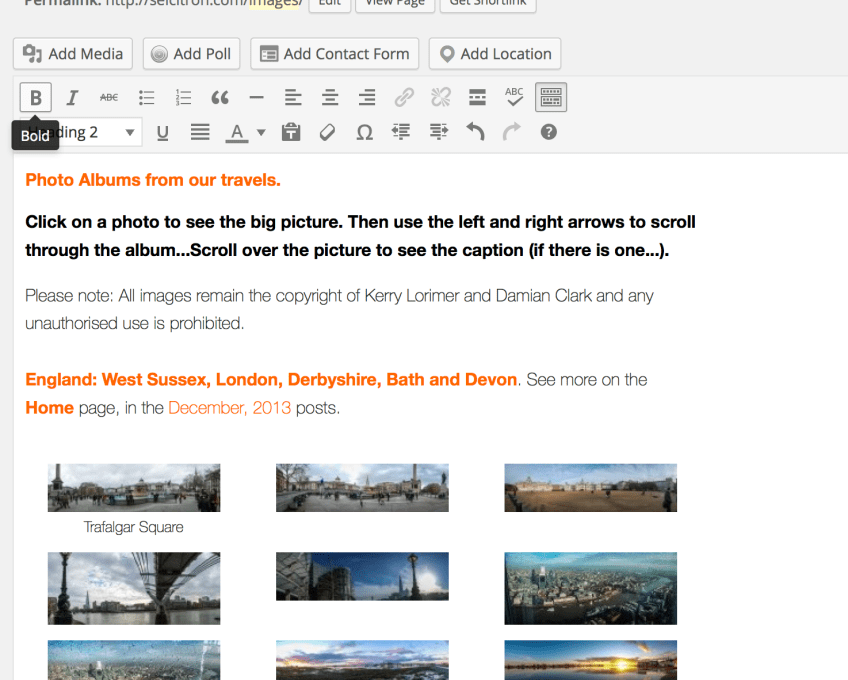Click the Add Media button

73,54
